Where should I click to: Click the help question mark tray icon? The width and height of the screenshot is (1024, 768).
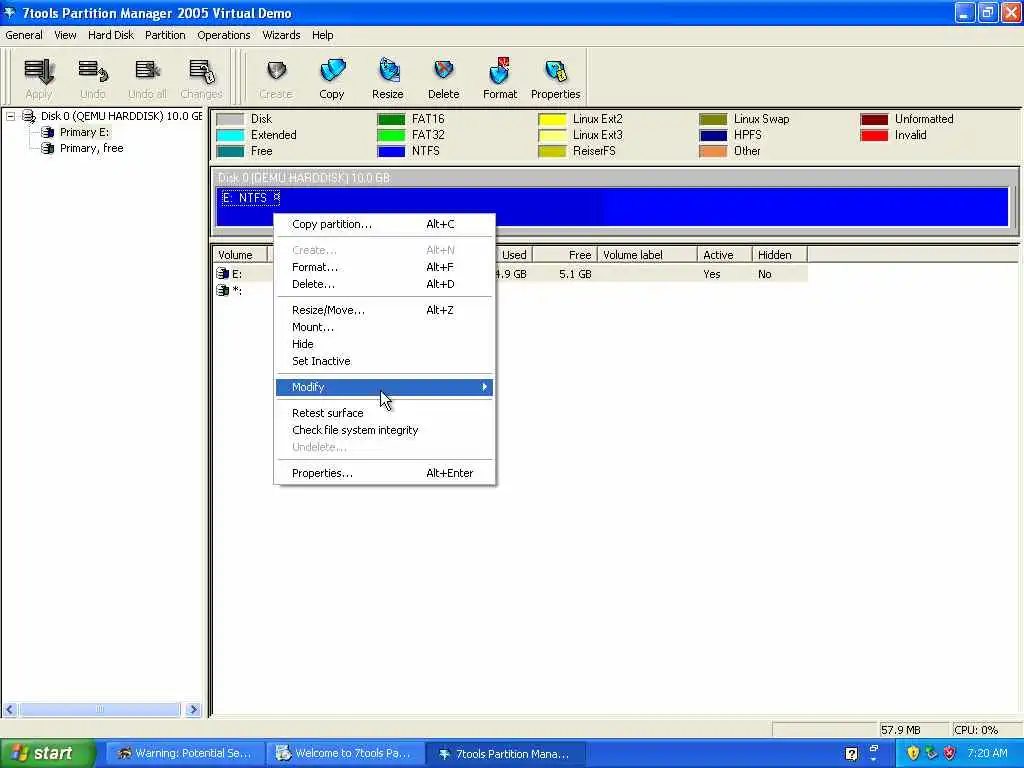pos(852,754)
